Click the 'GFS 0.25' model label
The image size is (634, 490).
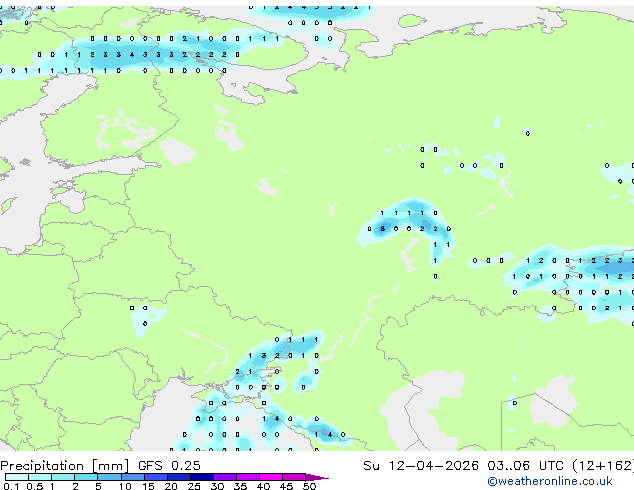tap(169, 466)
